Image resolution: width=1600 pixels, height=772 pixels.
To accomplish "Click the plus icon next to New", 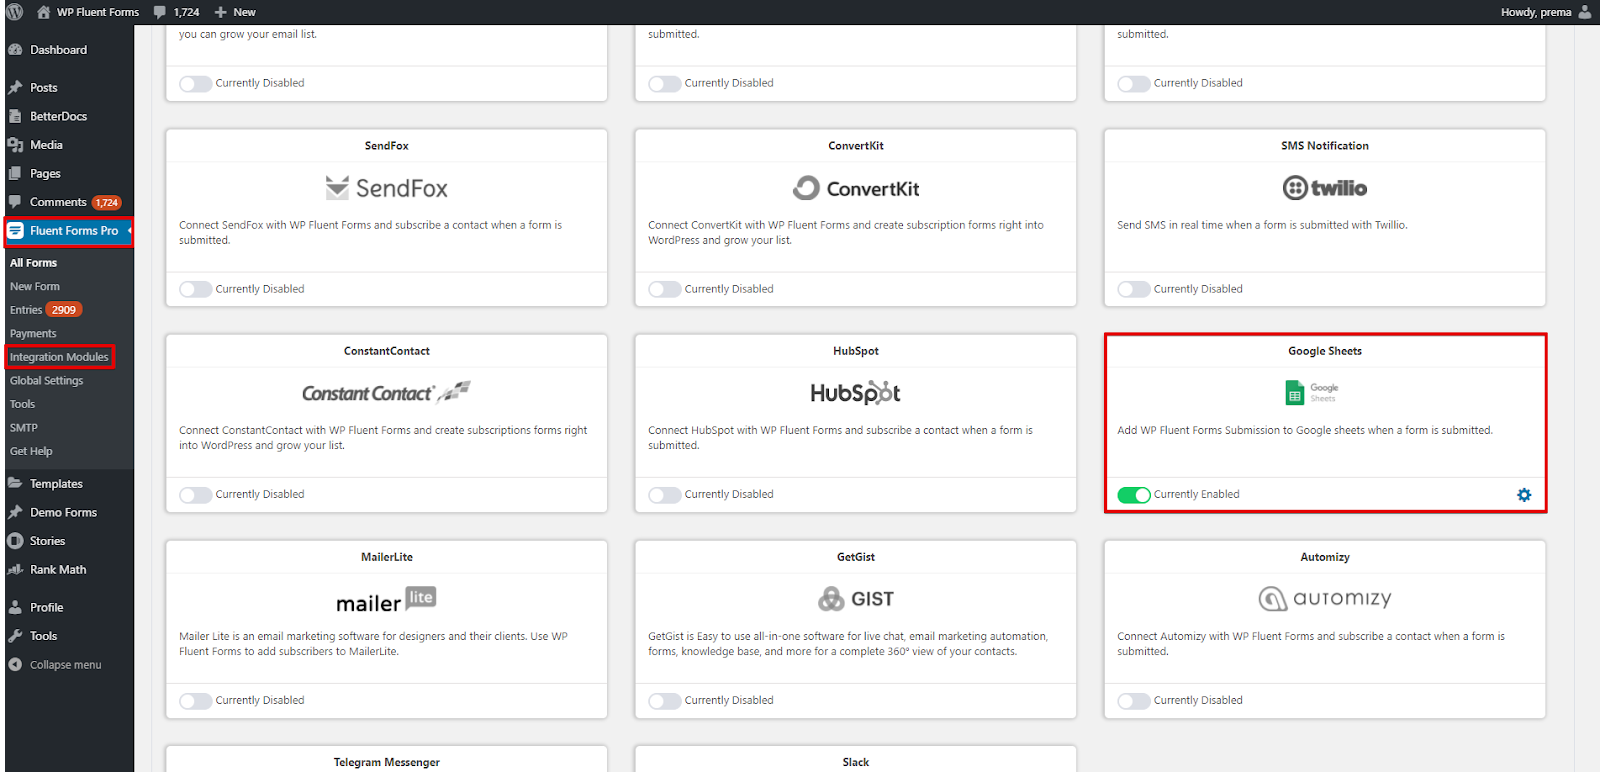I will (x=221, y=12).
